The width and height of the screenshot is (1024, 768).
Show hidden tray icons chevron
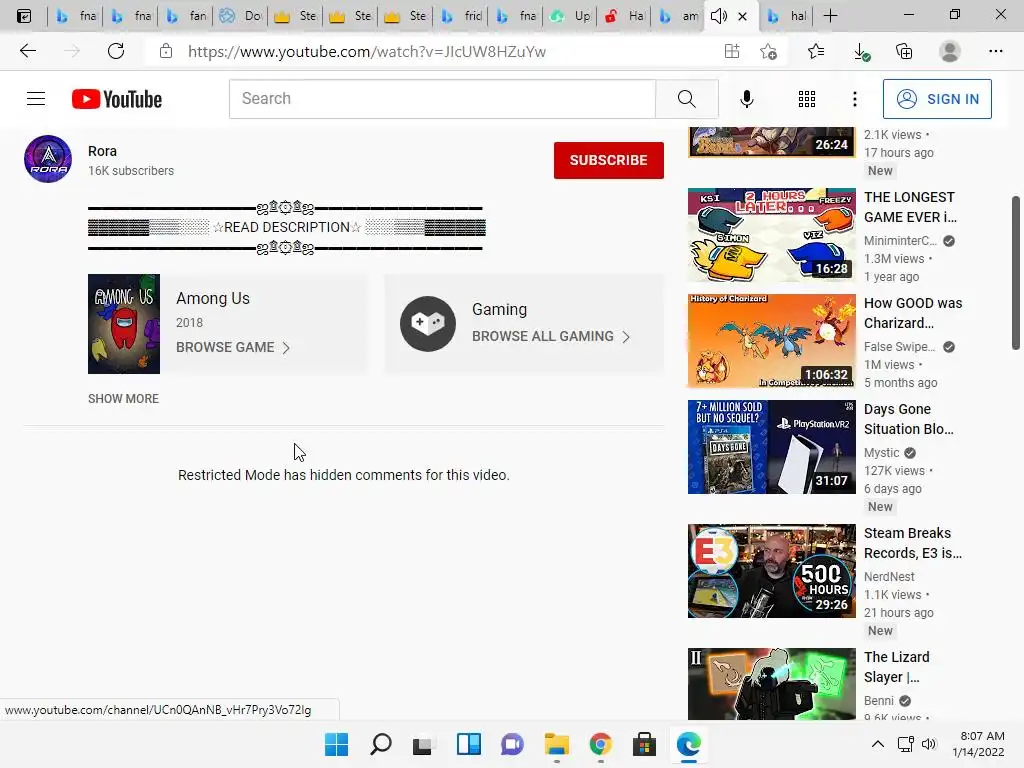[x=878, y=744]
